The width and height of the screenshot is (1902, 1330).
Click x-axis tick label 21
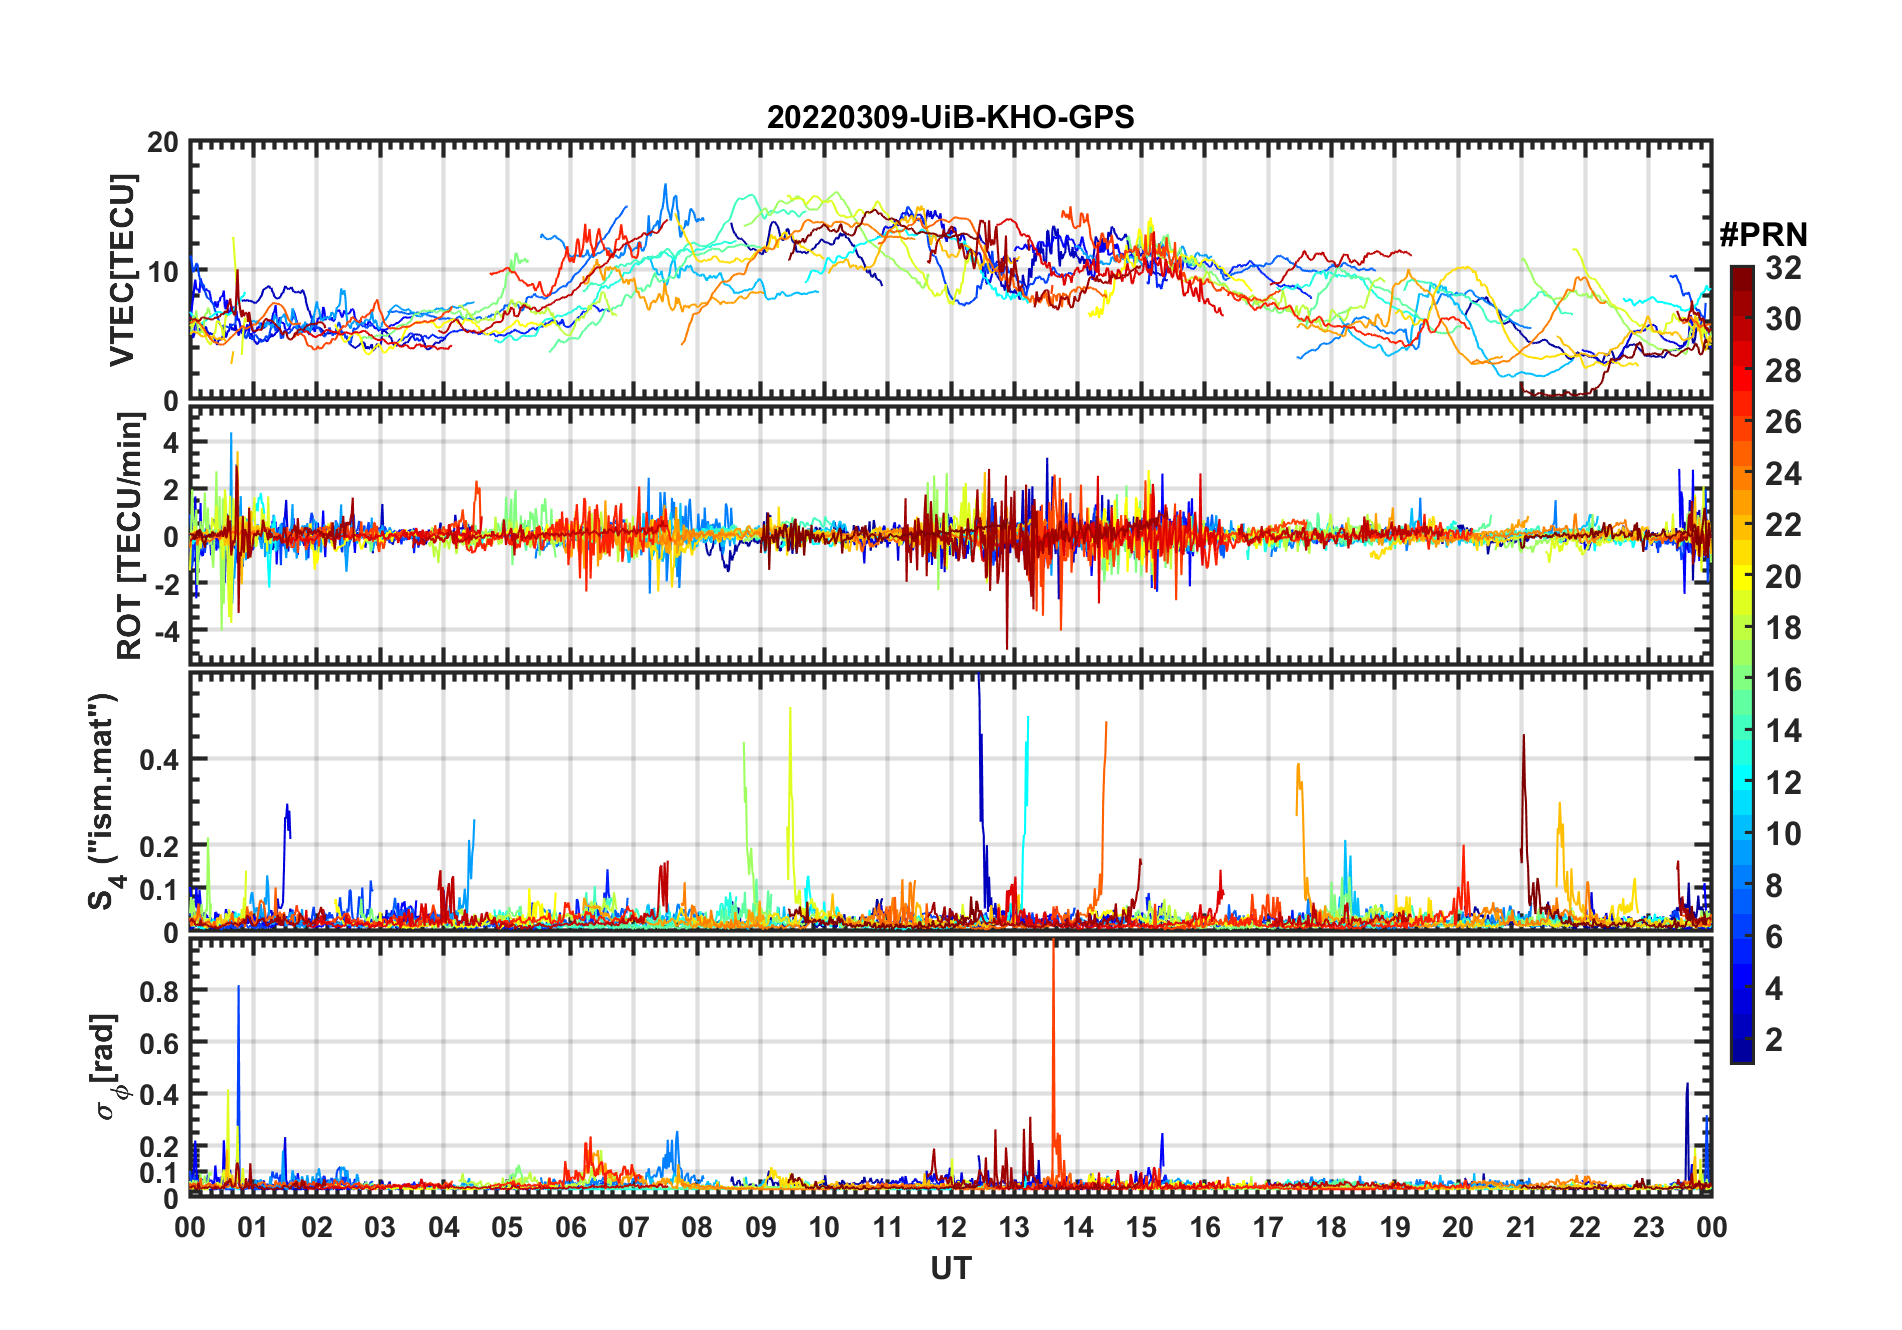[x=1522, y=1227]
